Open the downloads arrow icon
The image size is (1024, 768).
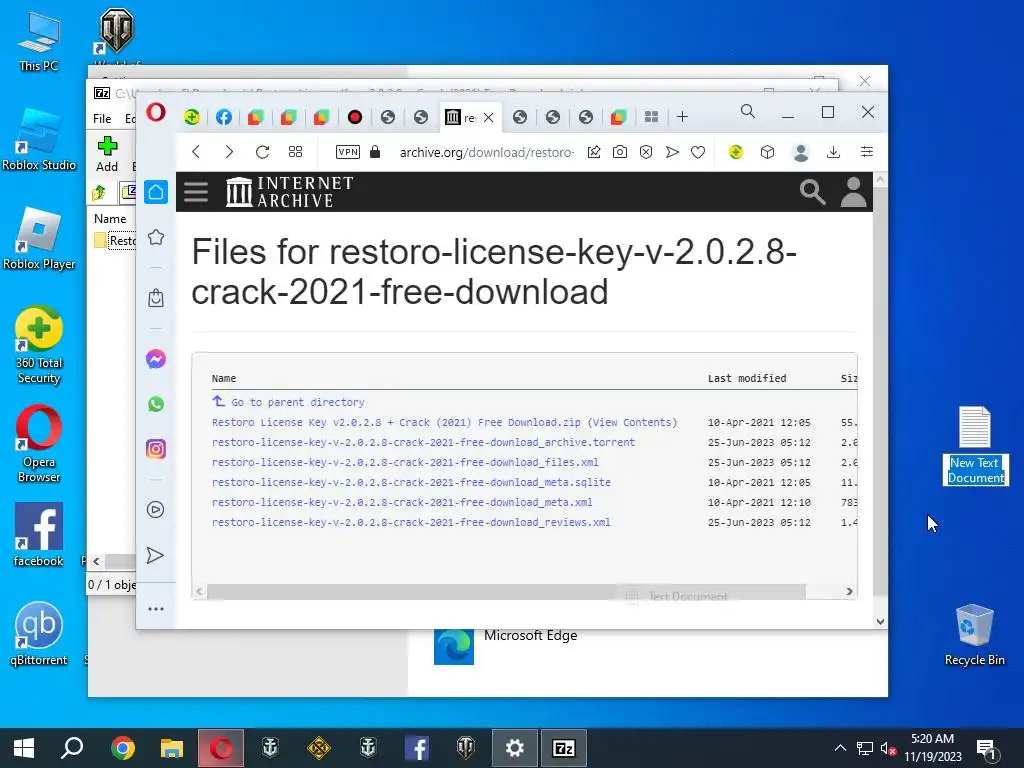(x=833, y=152)
